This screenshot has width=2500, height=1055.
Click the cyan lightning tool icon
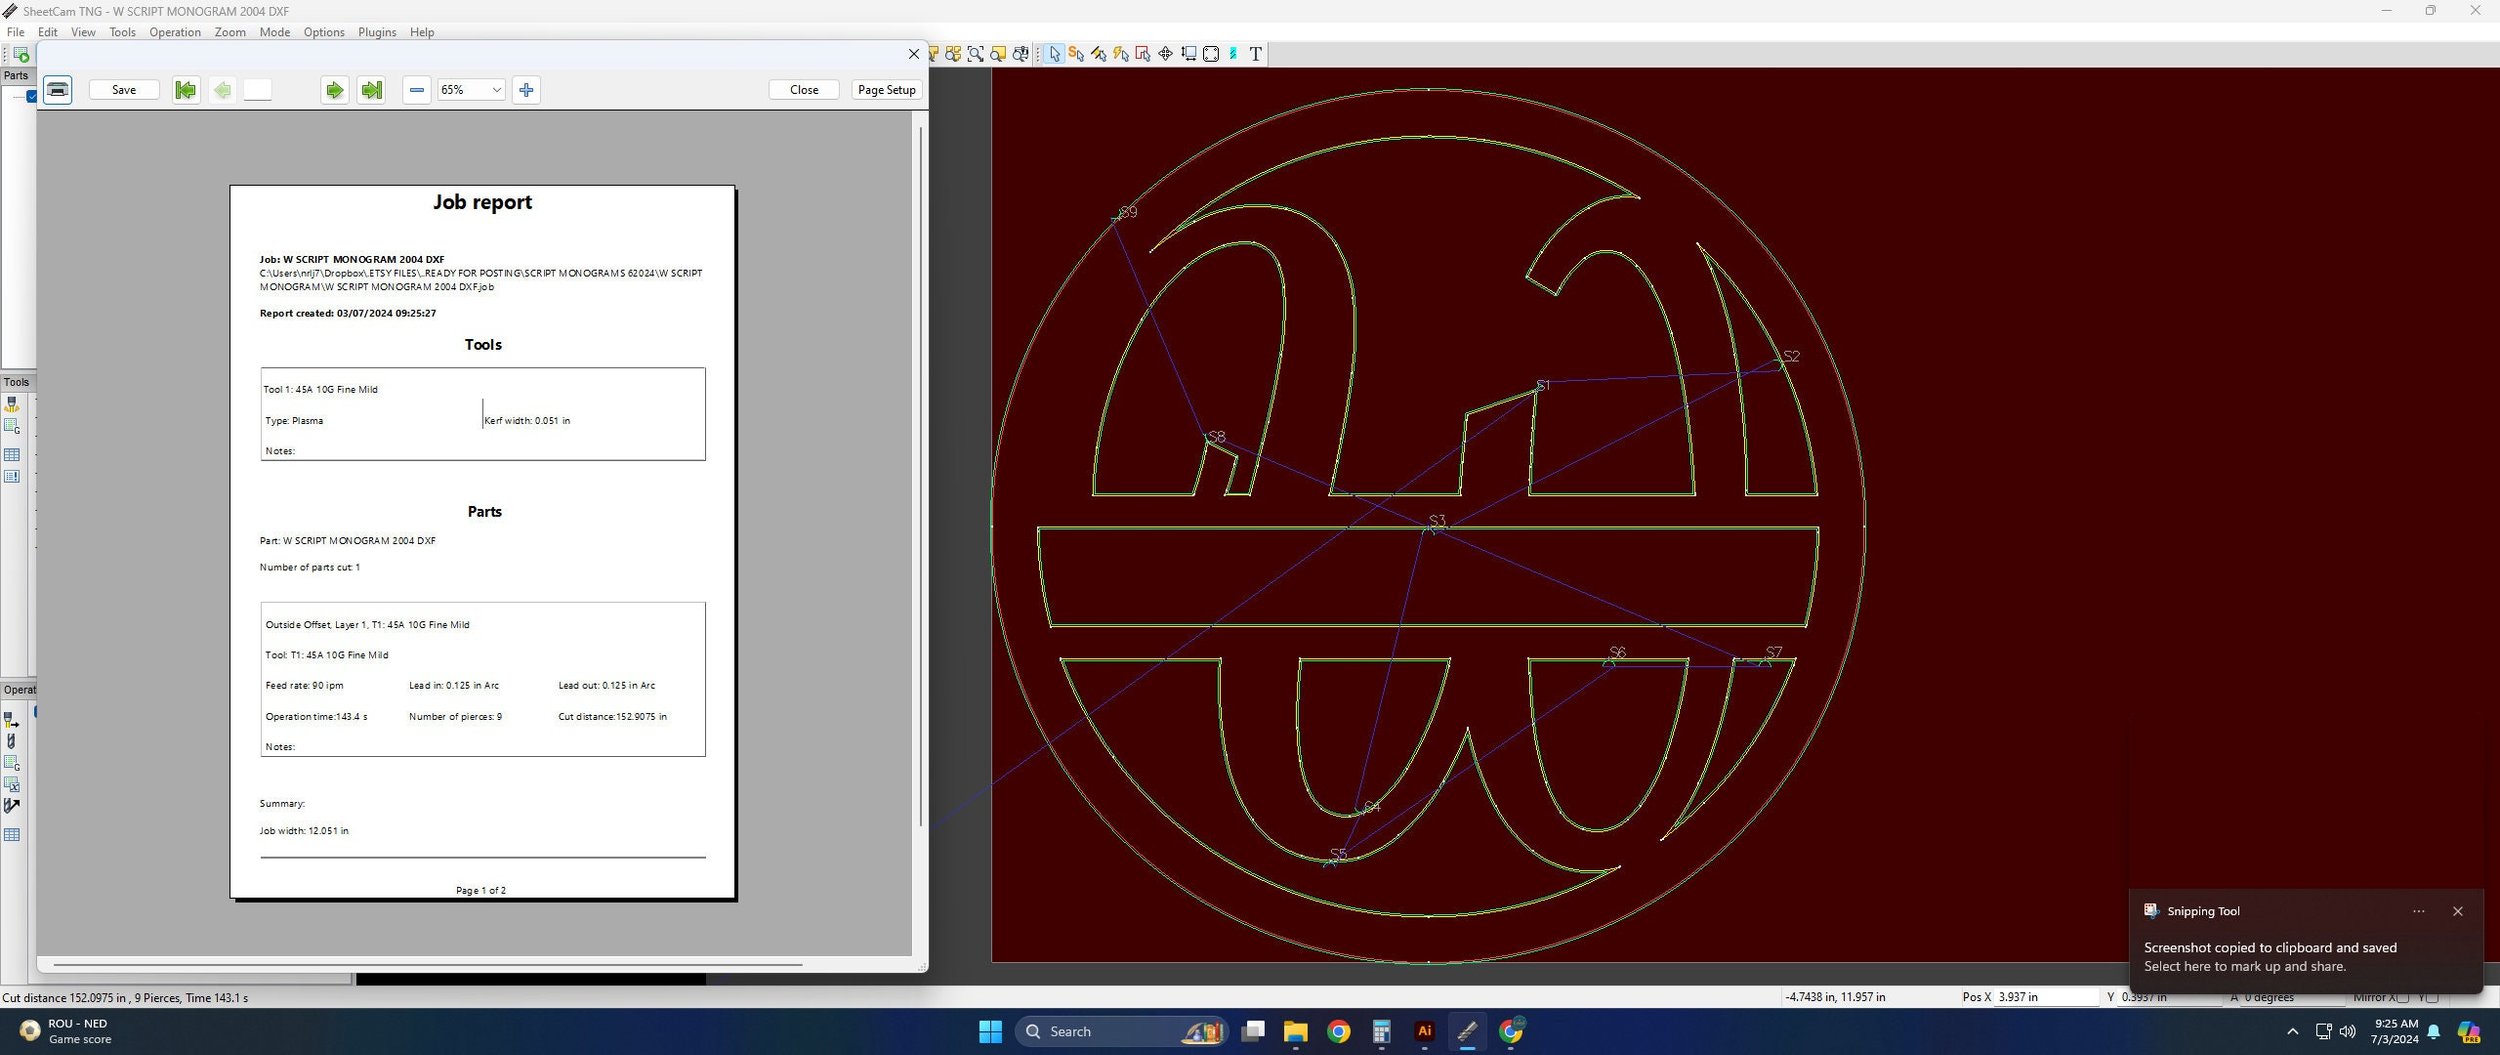tap(1233, 54)
